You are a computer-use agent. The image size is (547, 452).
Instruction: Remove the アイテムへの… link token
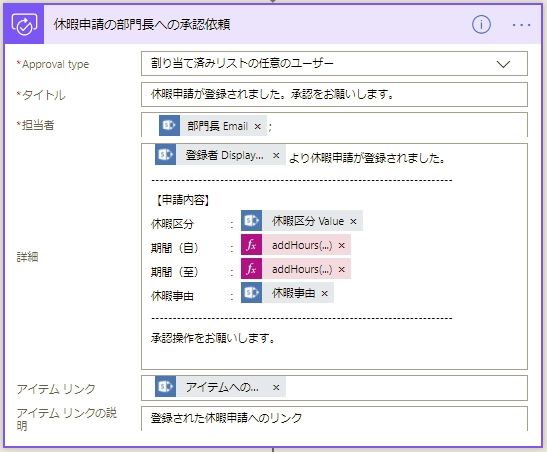pos(276,387)
